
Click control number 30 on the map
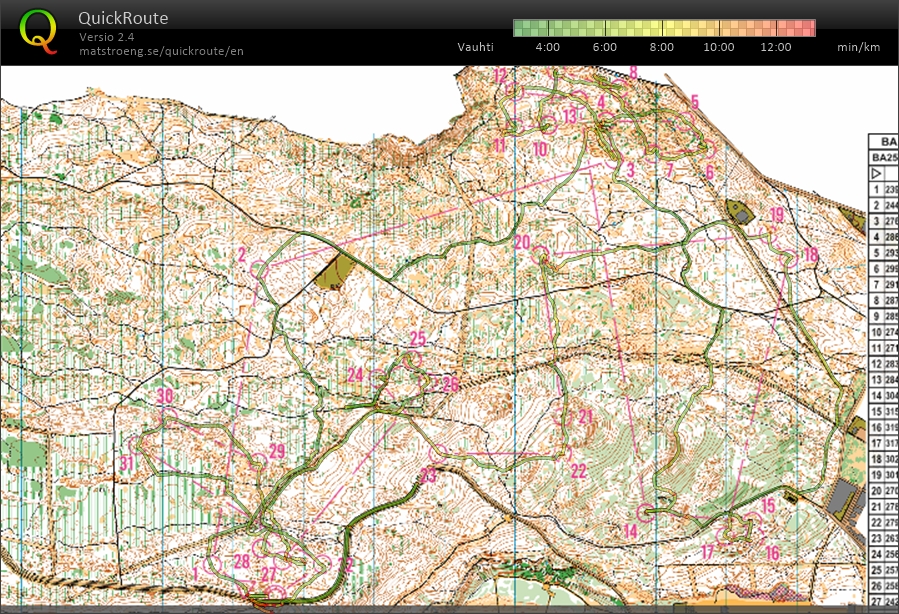(x=165, y=397)
